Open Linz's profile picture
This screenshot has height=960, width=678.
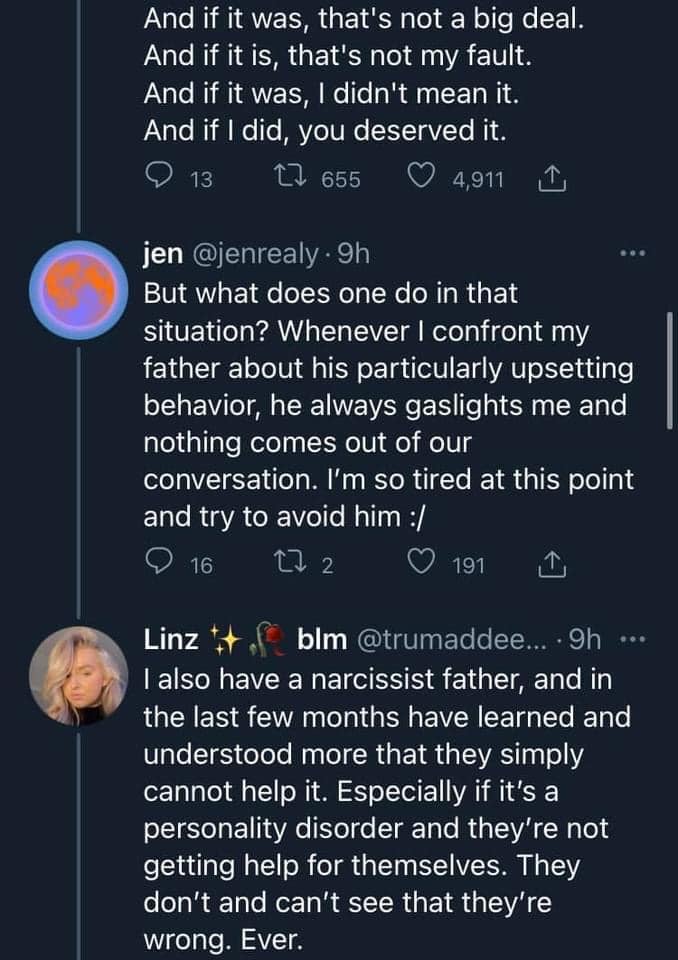(x=78, y=676)
